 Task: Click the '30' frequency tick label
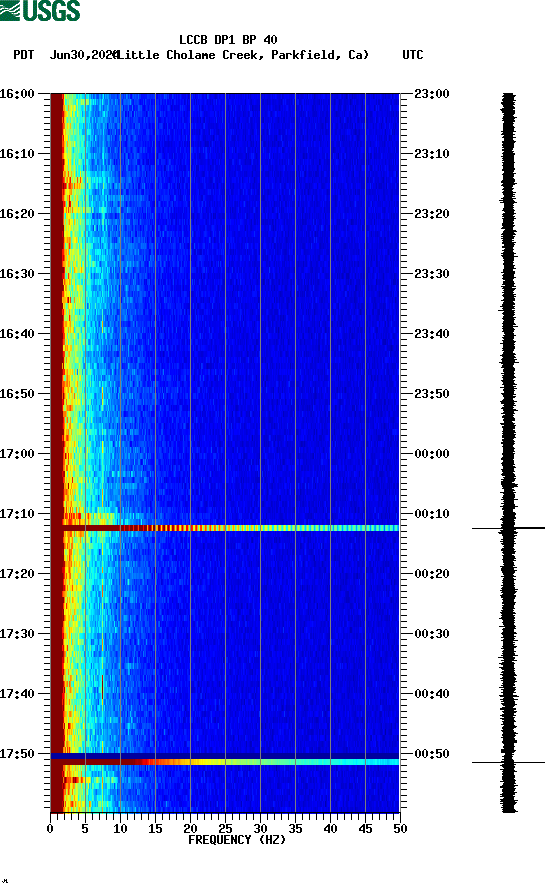[x=261, y=829]
